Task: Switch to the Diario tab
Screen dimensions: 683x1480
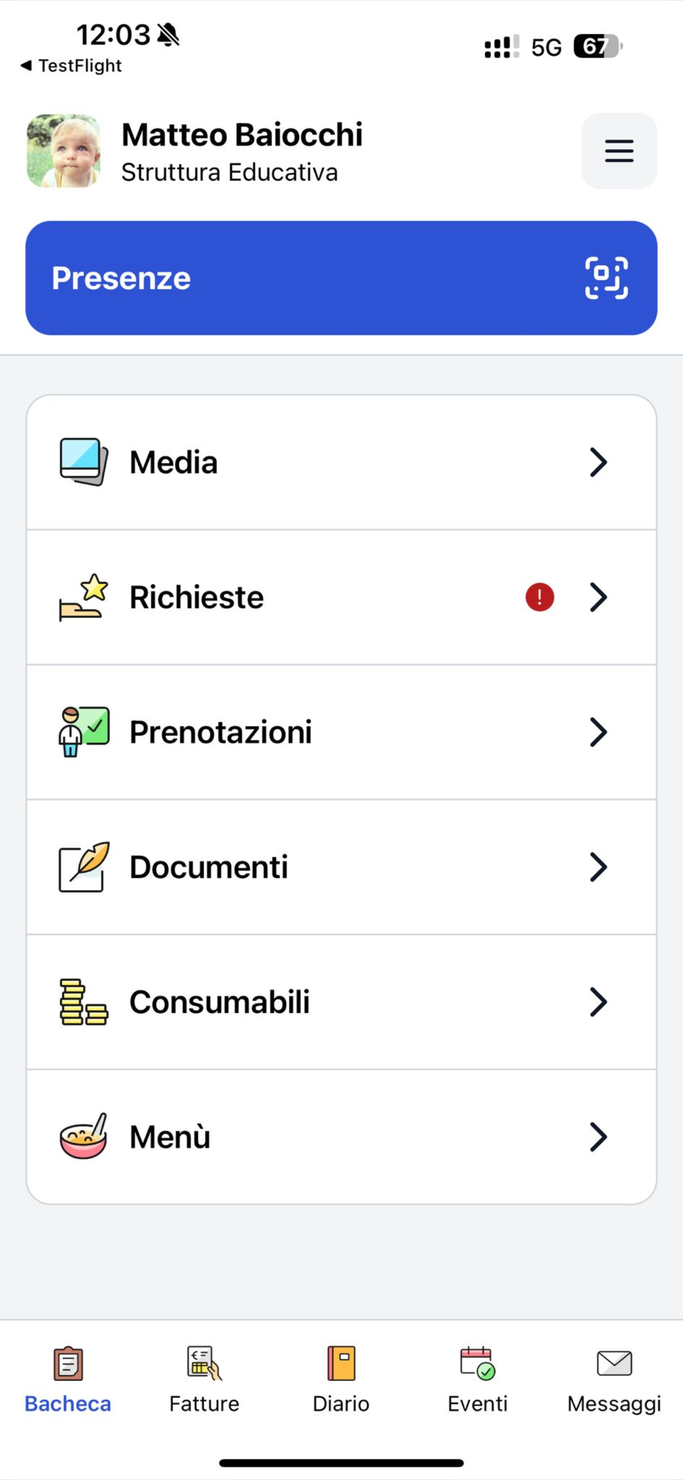Action: [341, 1380]
